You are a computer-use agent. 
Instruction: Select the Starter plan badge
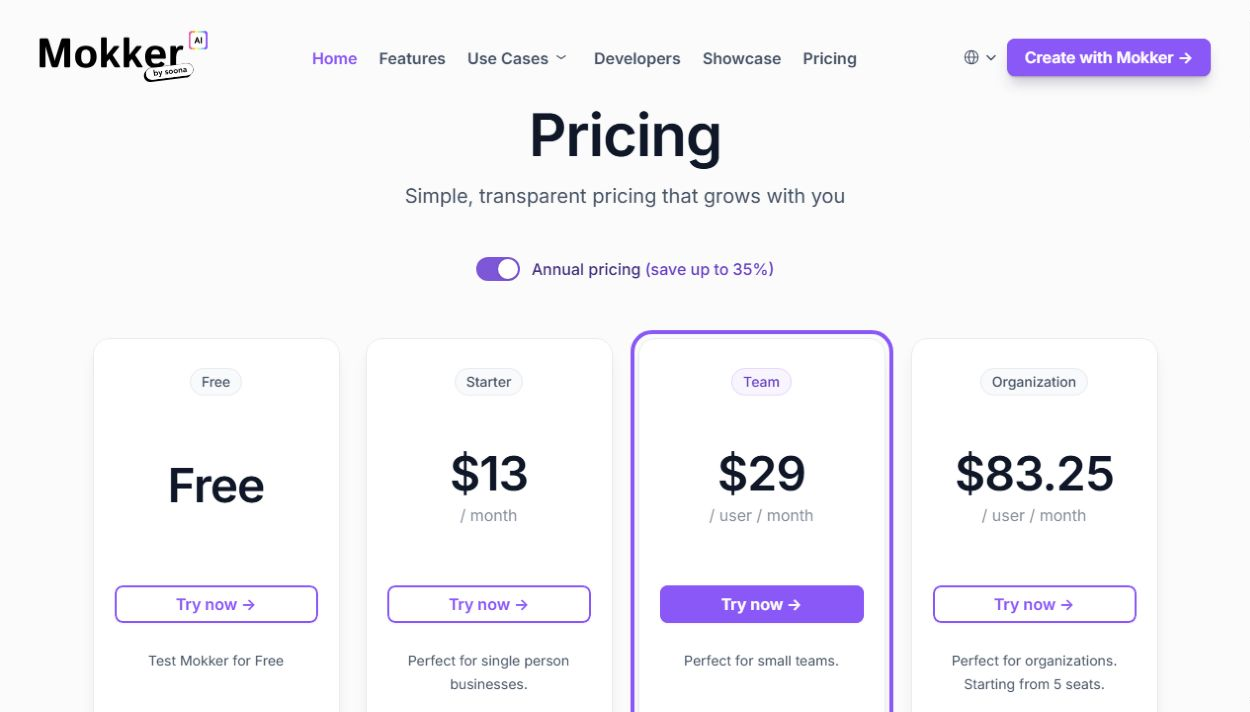pyautogui.click(x=489, y=382)
